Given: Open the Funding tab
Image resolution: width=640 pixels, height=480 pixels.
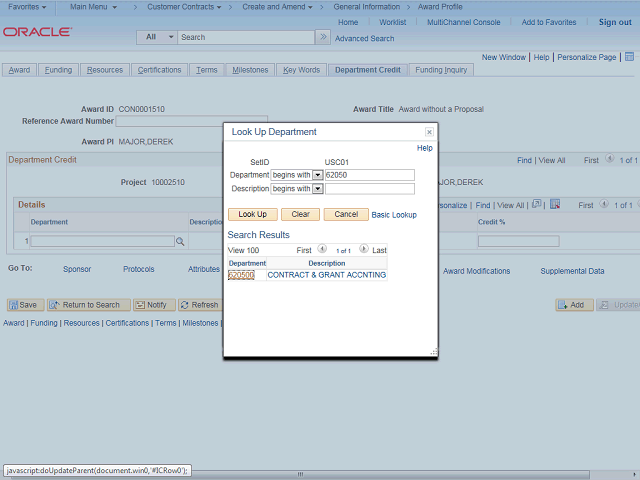Looking at the screenshot, I should [58, 70].
